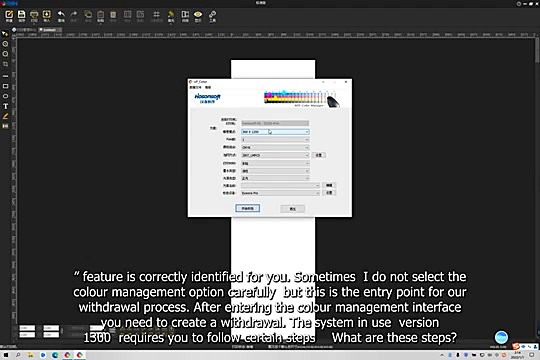The width and height of the screenshot is (540, 360).
Task: Click the split-panel layout icon
Action: point(185,16)
